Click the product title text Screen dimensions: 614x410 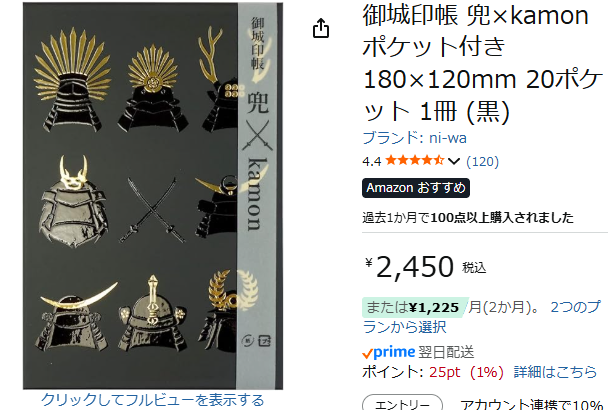coord(482,63)
